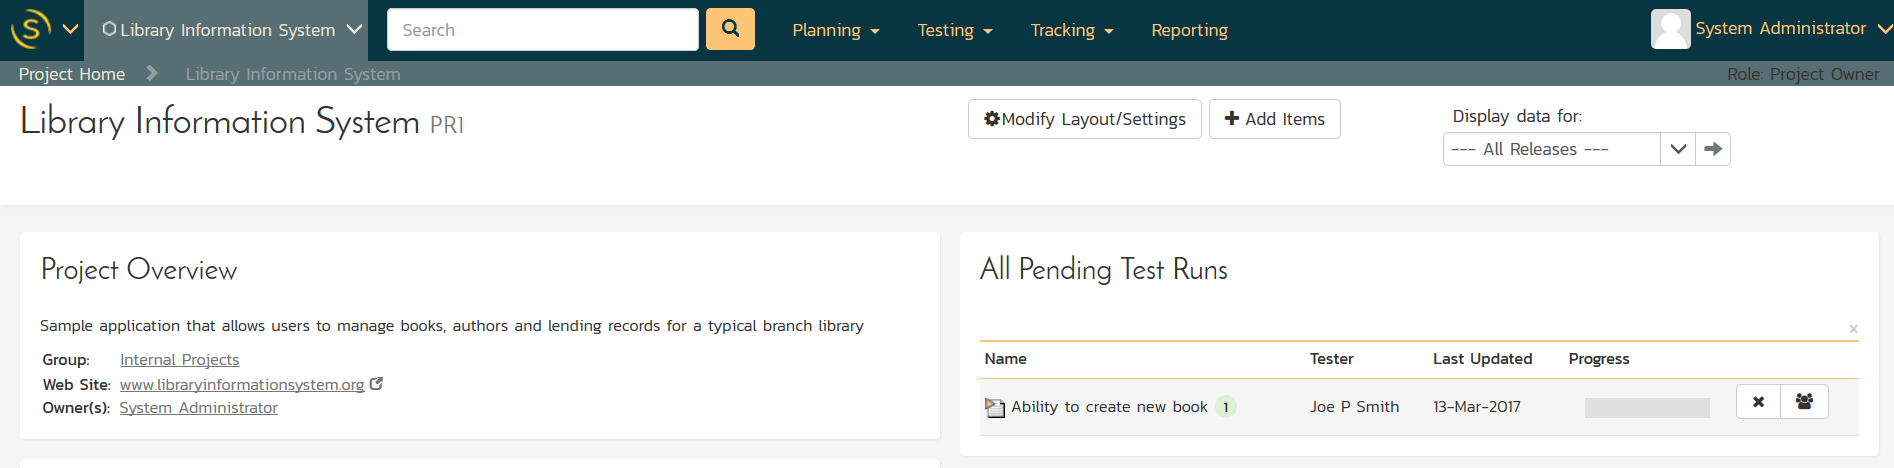Click the test run icon beside book test
The image size is (1894, 468).
[994, 407]
